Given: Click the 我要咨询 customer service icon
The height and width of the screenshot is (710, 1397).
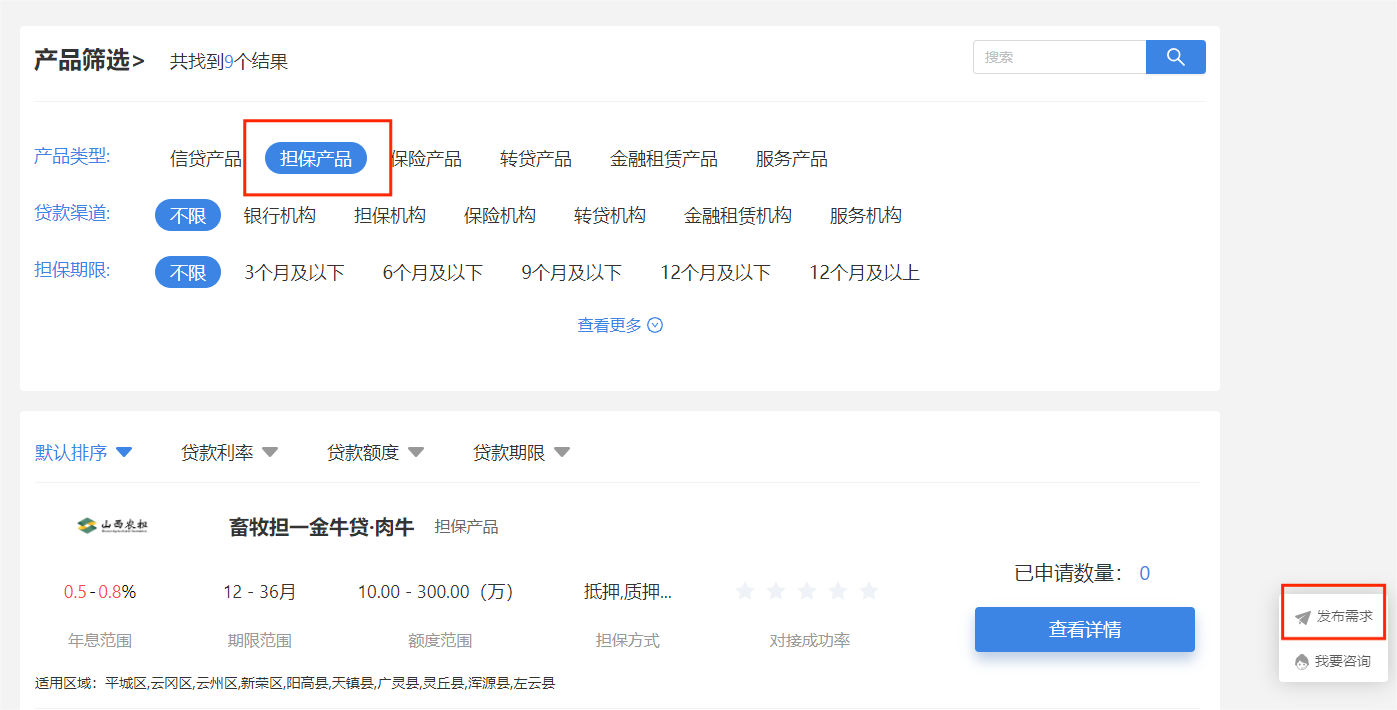Looking at the screenshot, I should [x=1302, y=662].
